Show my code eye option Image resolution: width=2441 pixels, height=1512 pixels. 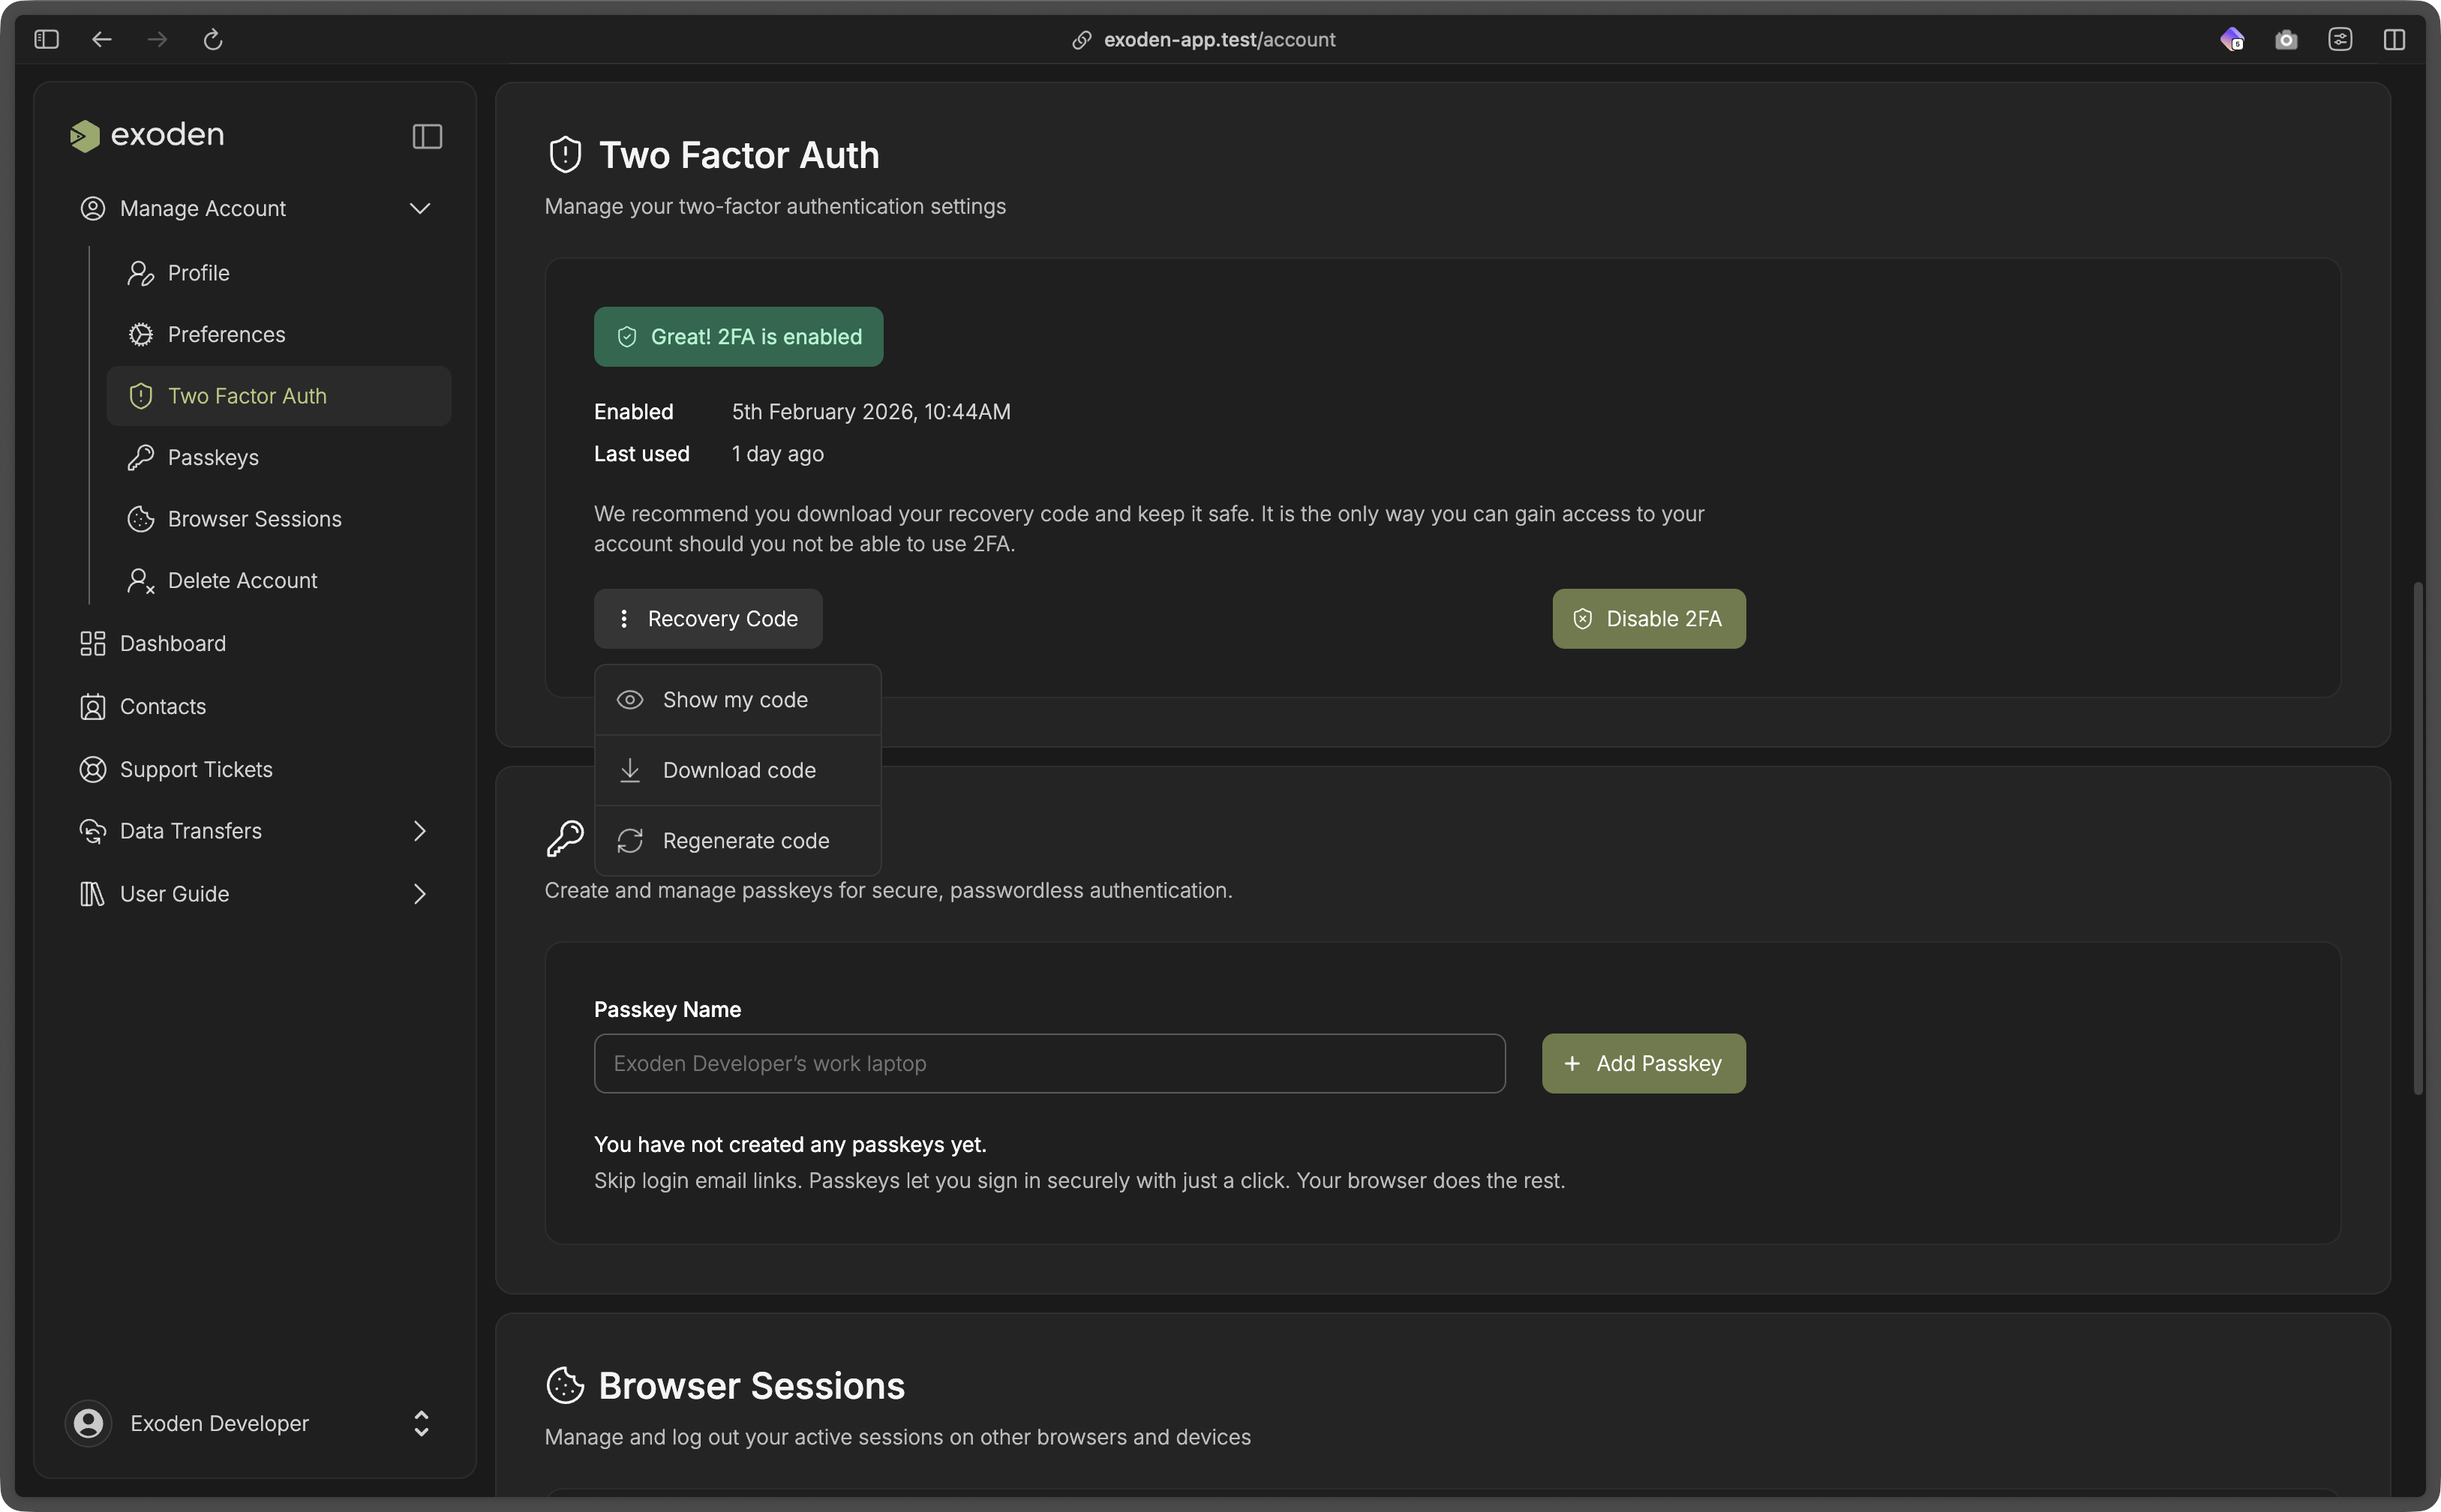point(735,700)
